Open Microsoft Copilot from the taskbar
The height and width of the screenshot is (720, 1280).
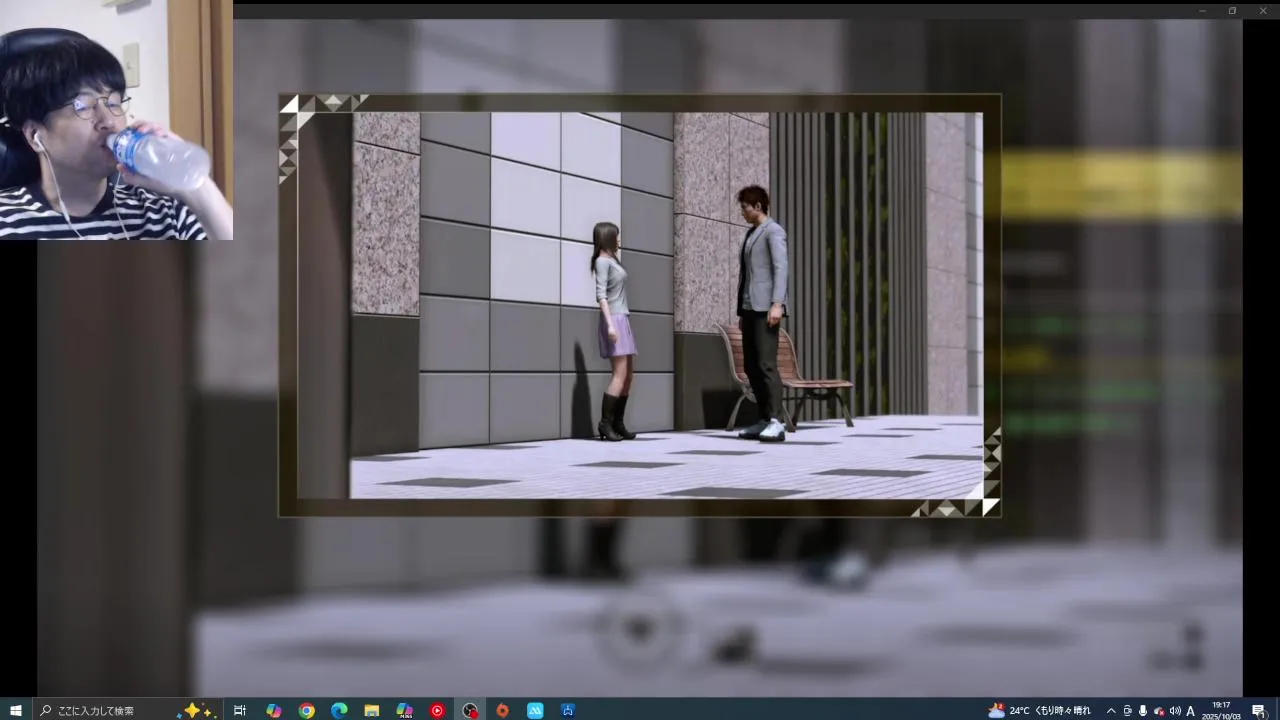pos(273,710)
